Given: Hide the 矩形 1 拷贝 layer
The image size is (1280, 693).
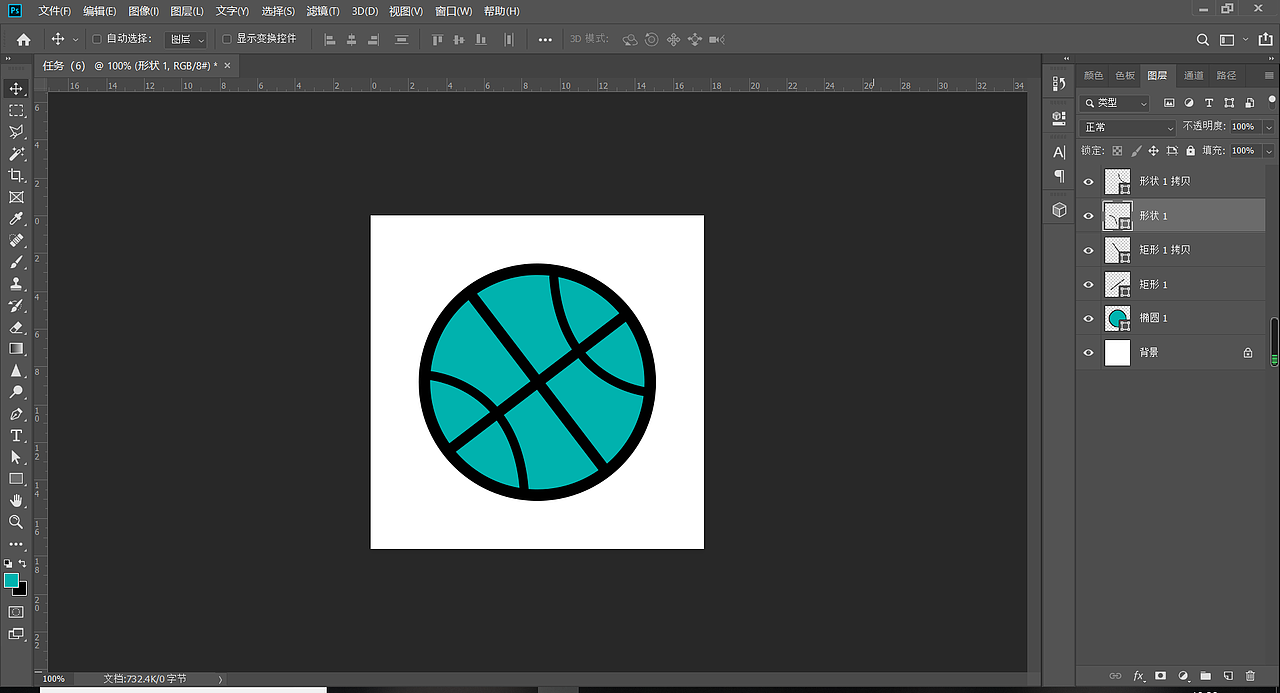Looking at the screenshot, I should point(1089,250).
